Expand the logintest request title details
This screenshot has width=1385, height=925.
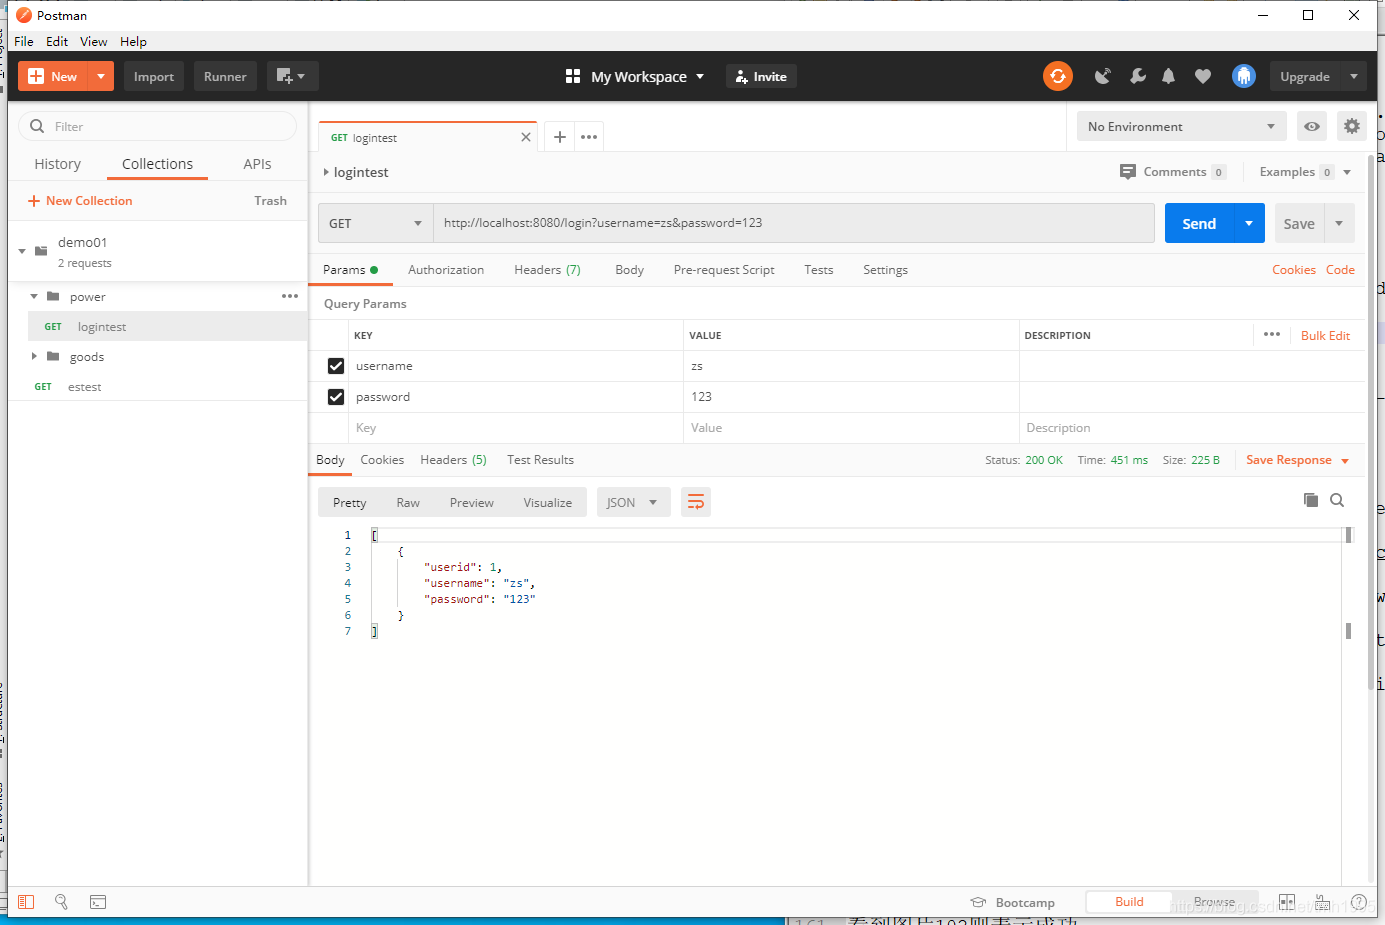coord(326,172)
